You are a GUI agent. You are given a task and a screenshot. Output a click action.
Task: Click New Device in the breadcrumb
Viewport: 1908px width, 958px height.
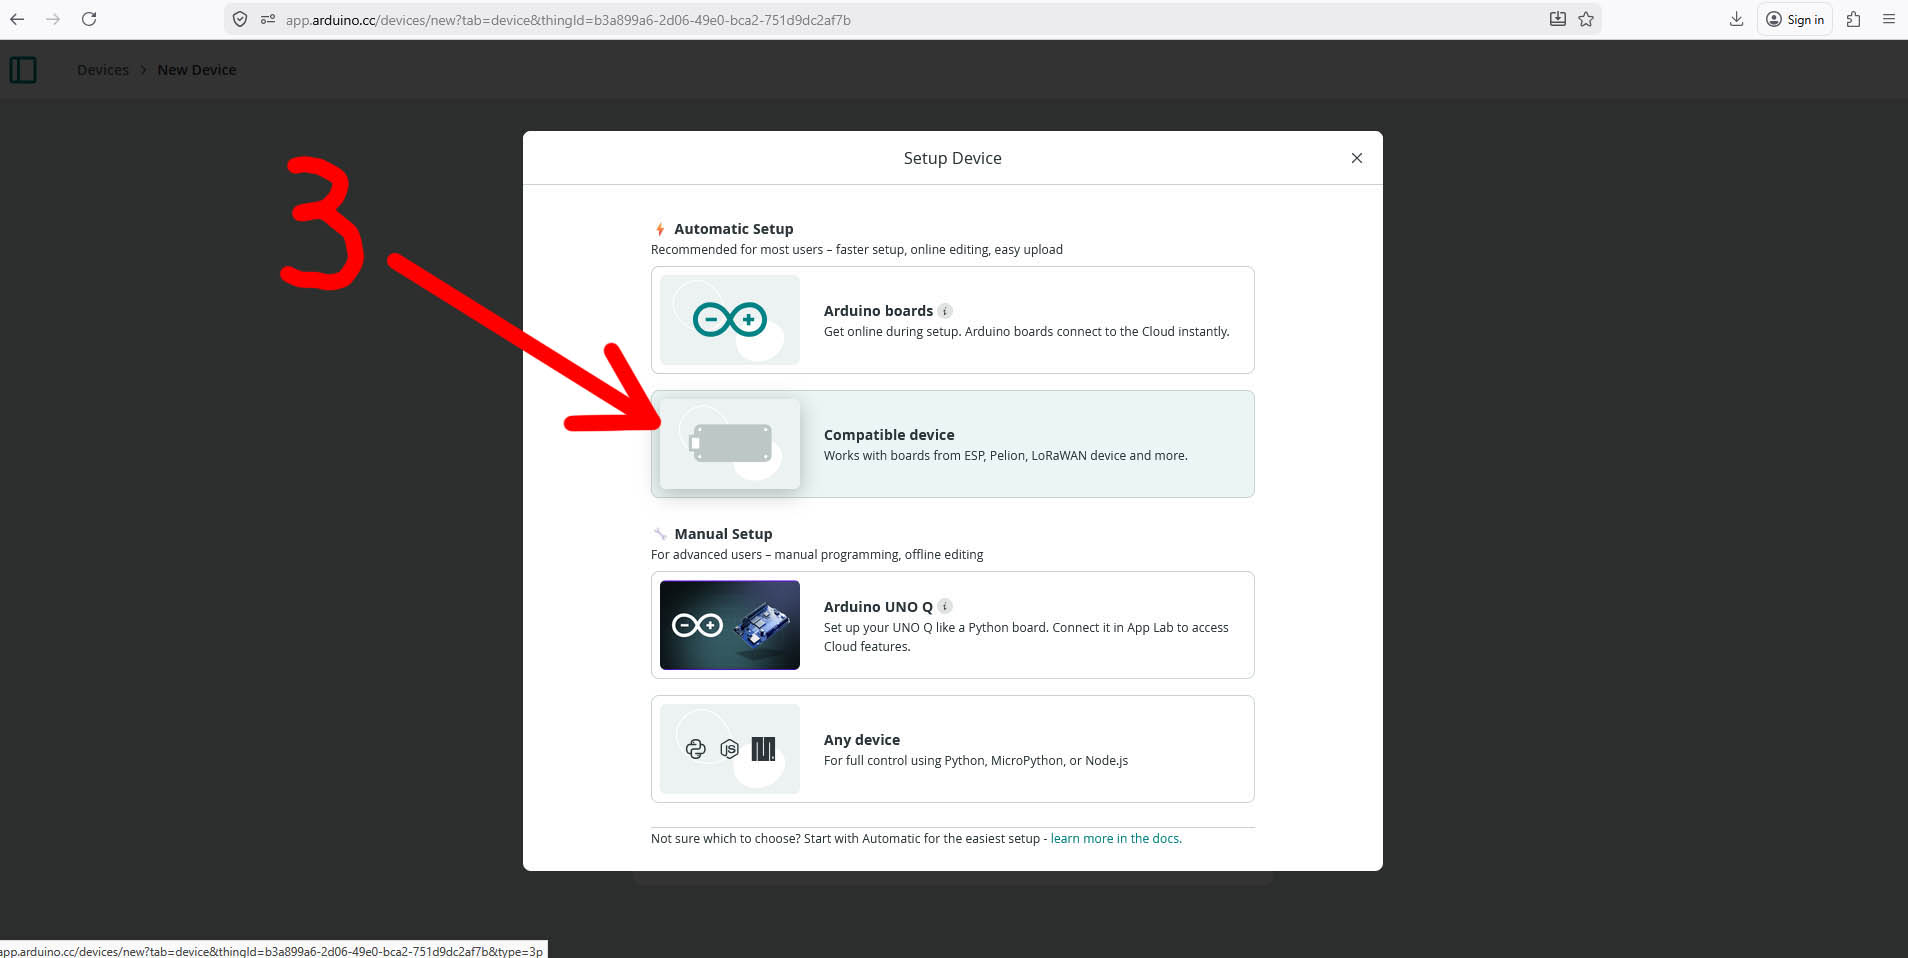(197, 70)
